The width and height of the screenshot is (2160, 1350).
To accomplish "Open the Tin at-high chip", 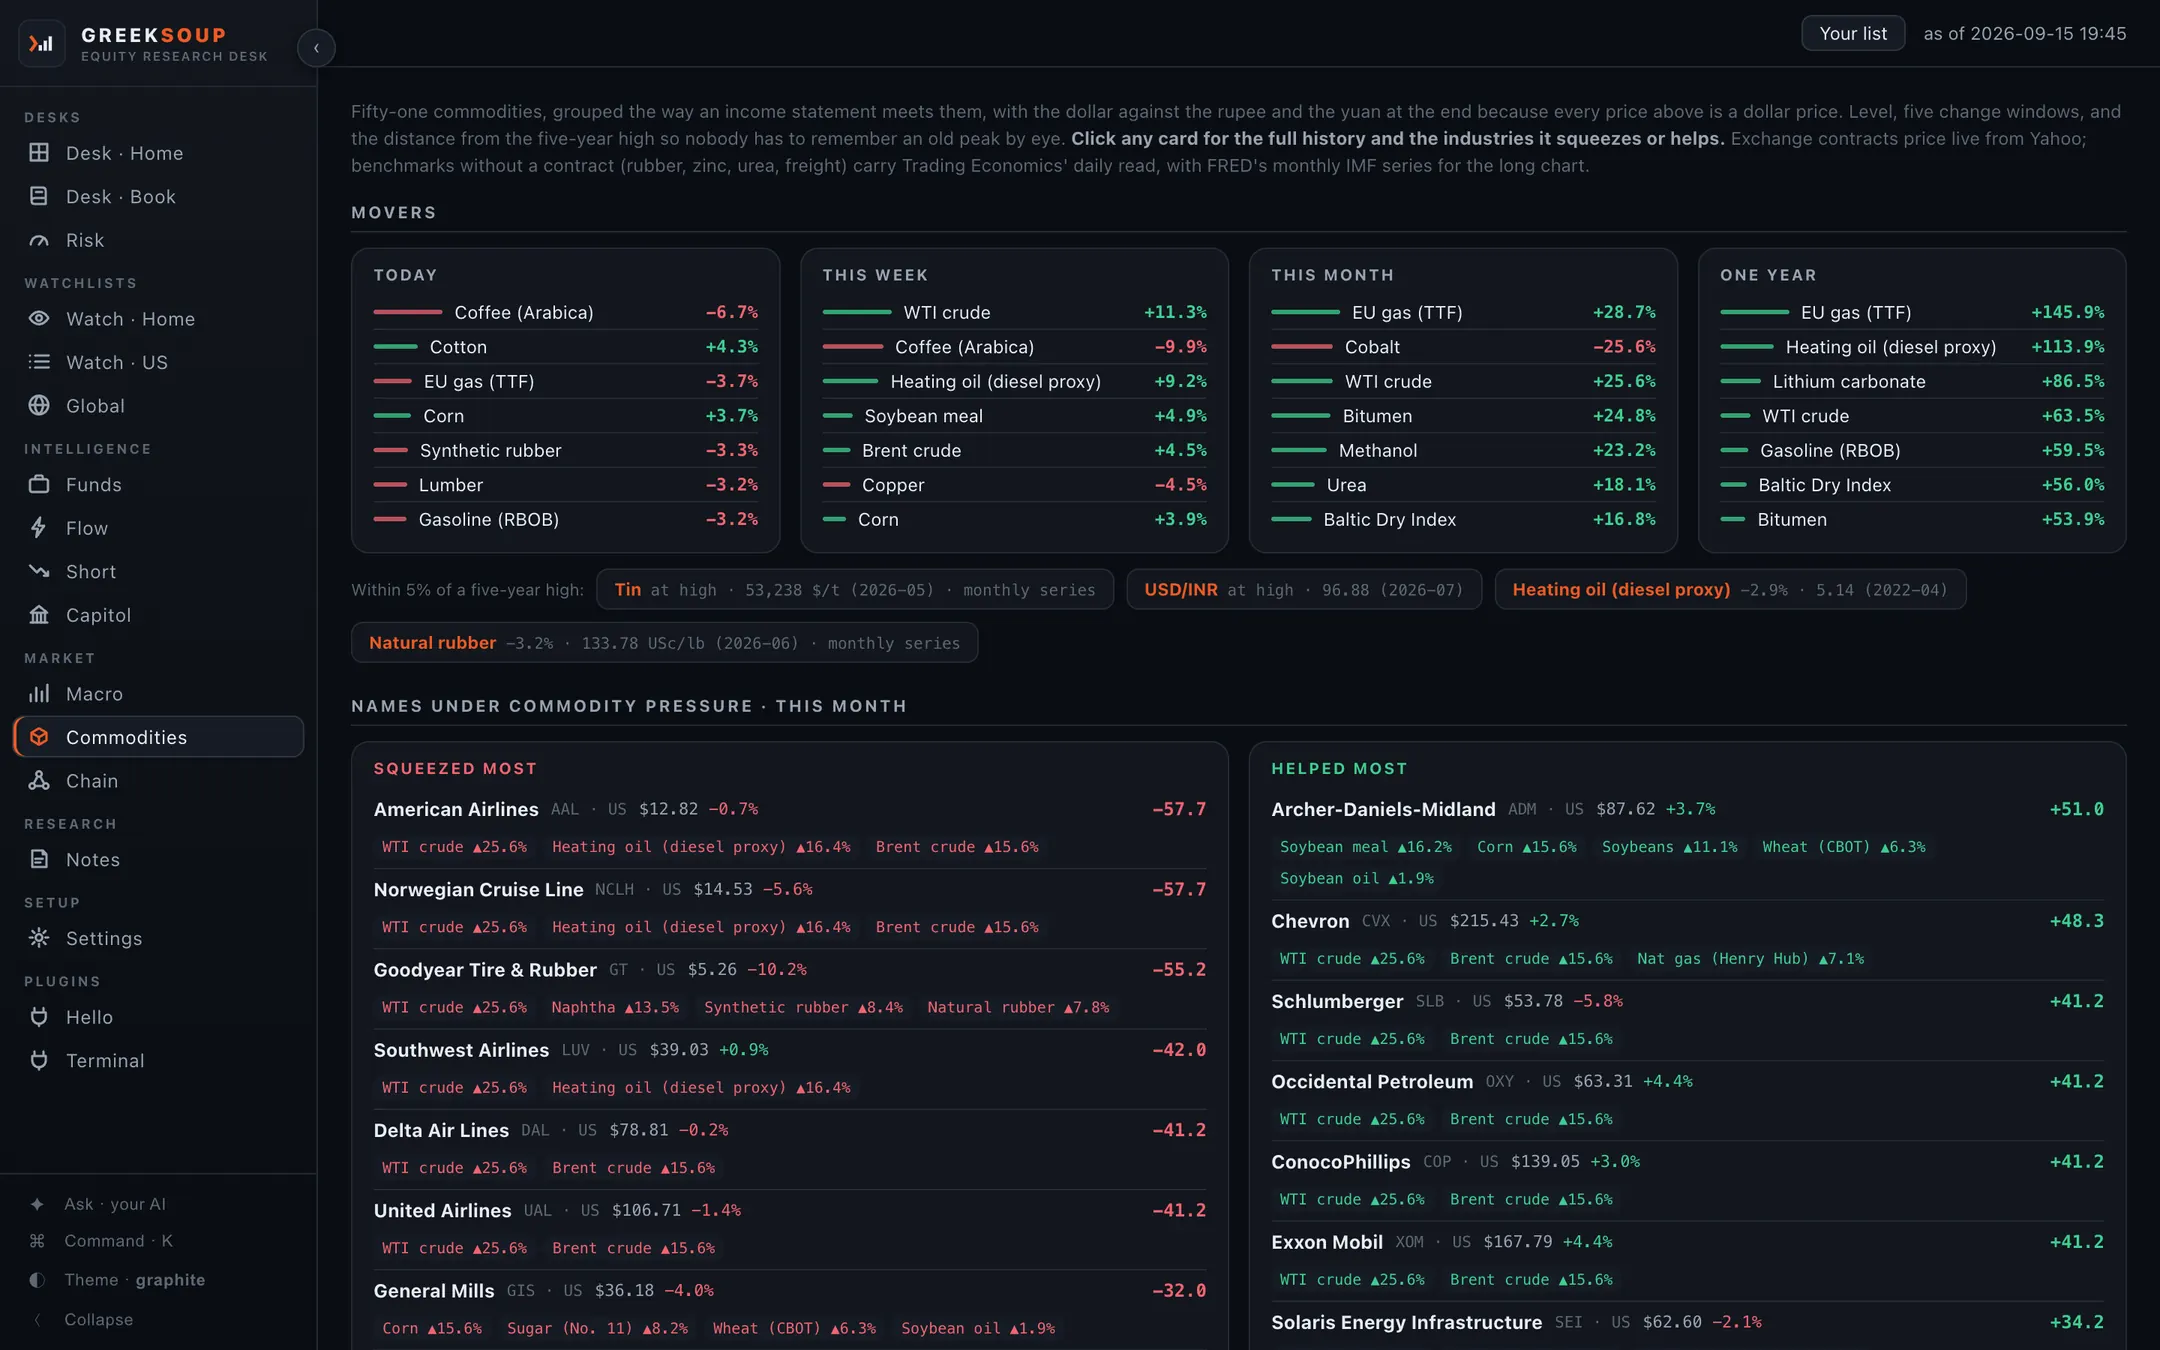I will (855, 590).
